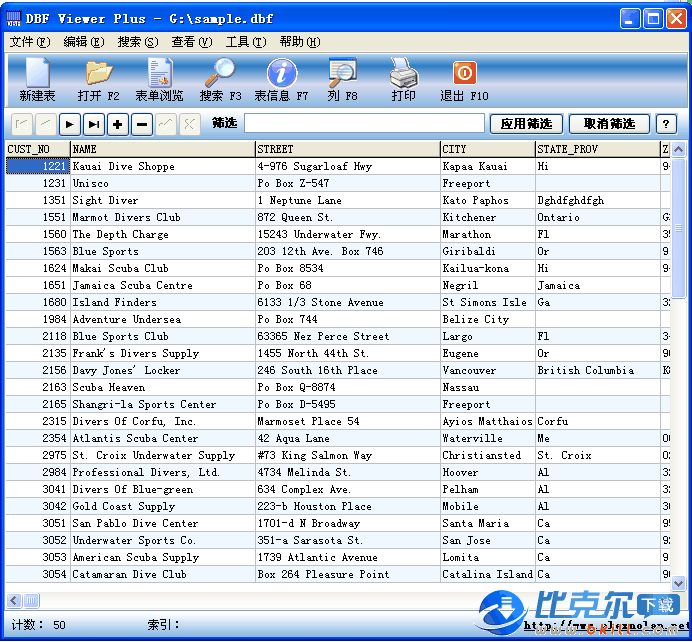
Task: Select the Unisco name cell
Action: pos(163,183)
